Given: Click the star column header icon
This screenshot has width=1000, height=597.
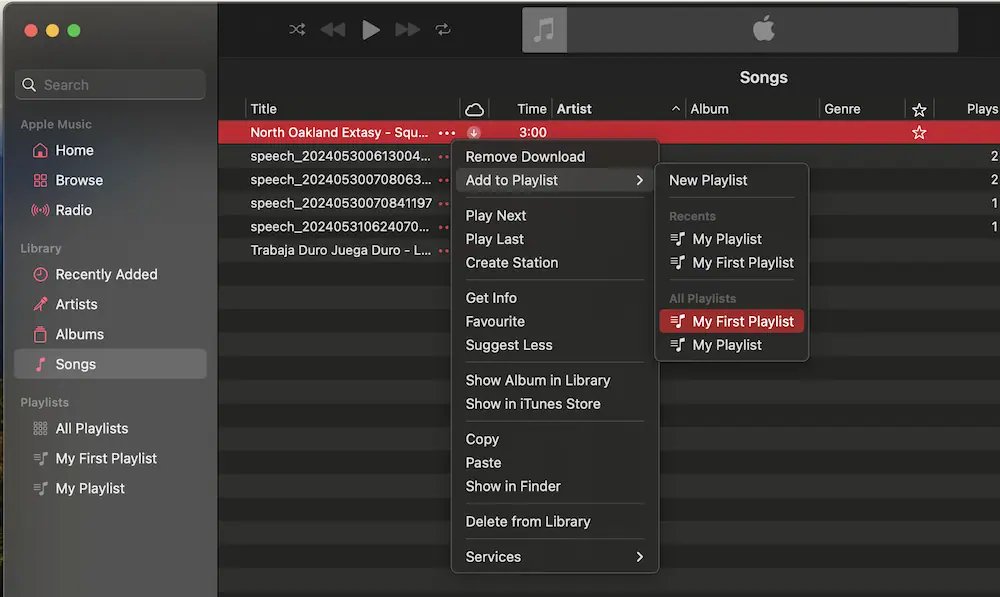Looking at the screenshot, I should [x=918, y=110].
